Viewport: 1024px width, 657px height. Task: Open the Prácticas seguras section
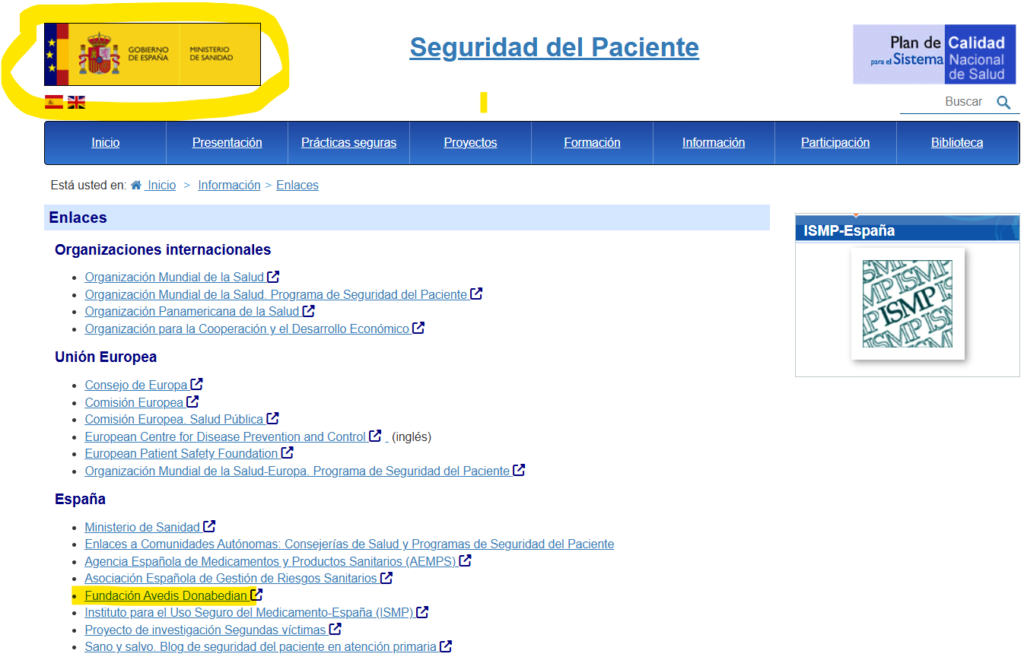point(348,142)
